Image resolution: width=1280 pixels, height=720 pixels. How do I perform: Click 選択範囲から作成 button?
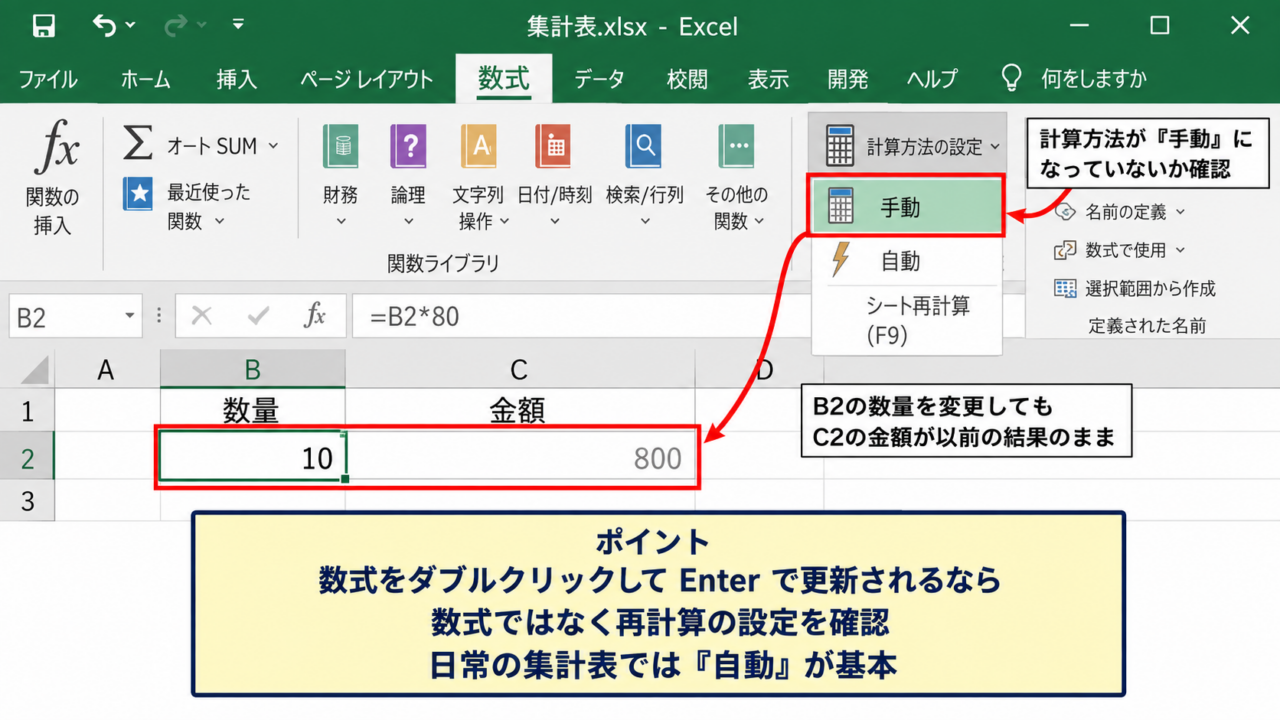pyautogui.click(x=1135, y=289)
